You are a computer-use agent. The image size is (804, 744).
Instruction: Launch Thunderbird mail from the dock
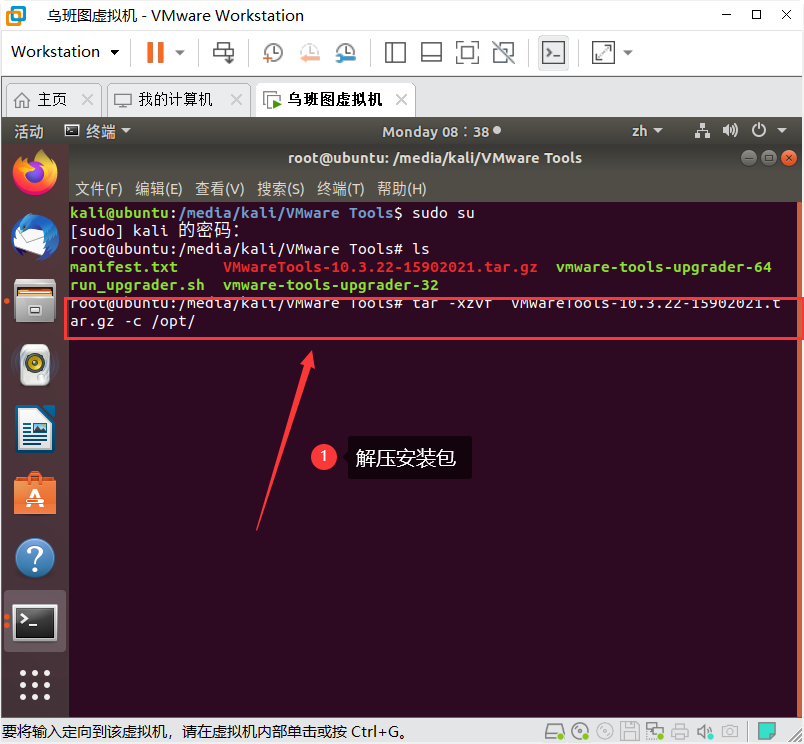[x=35, y=237]
